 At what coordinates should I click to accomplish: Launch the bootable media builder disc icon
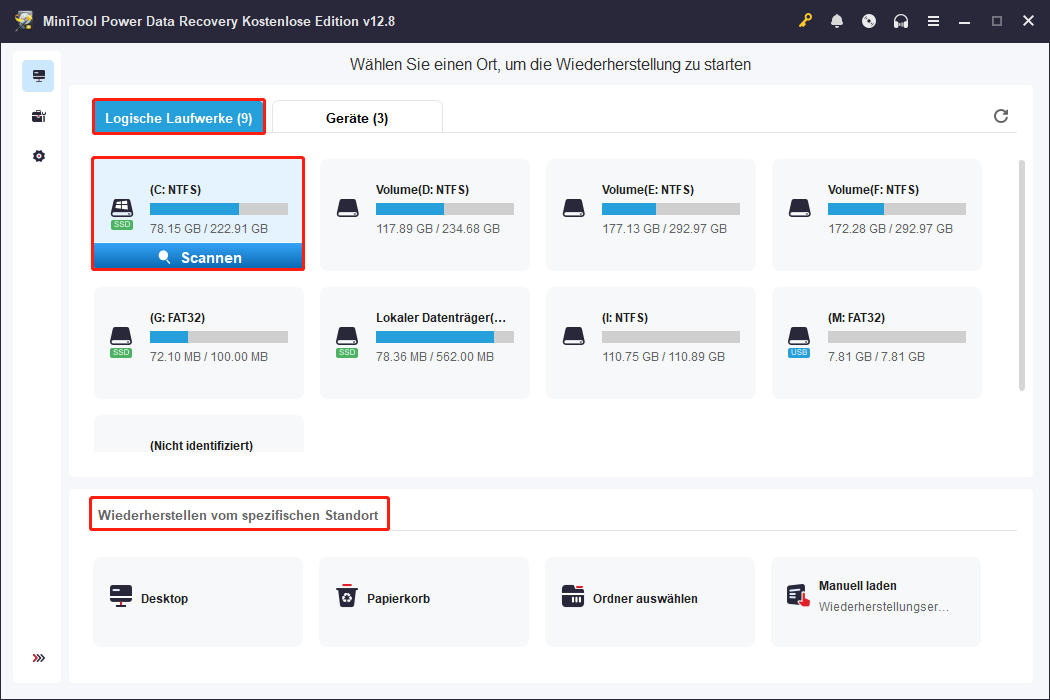[x=869, y=20]
